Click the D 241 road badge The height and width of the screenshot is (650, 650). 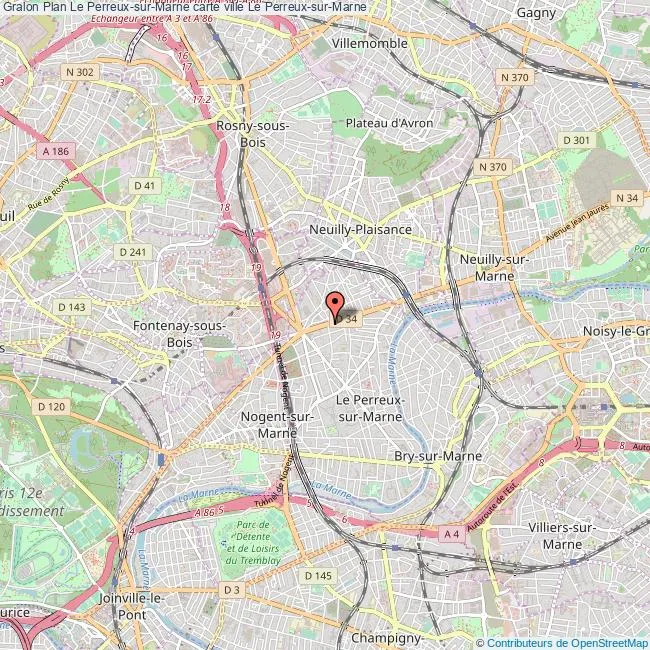coord(133,252)
